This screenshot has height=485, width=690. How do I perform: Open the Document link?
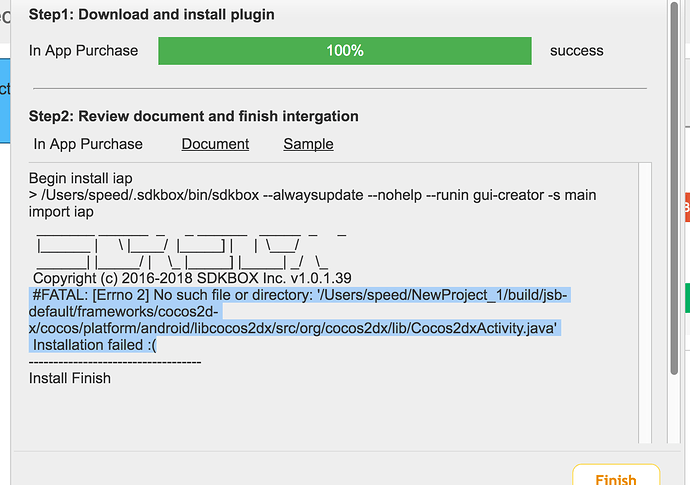(x=215, y=144)
